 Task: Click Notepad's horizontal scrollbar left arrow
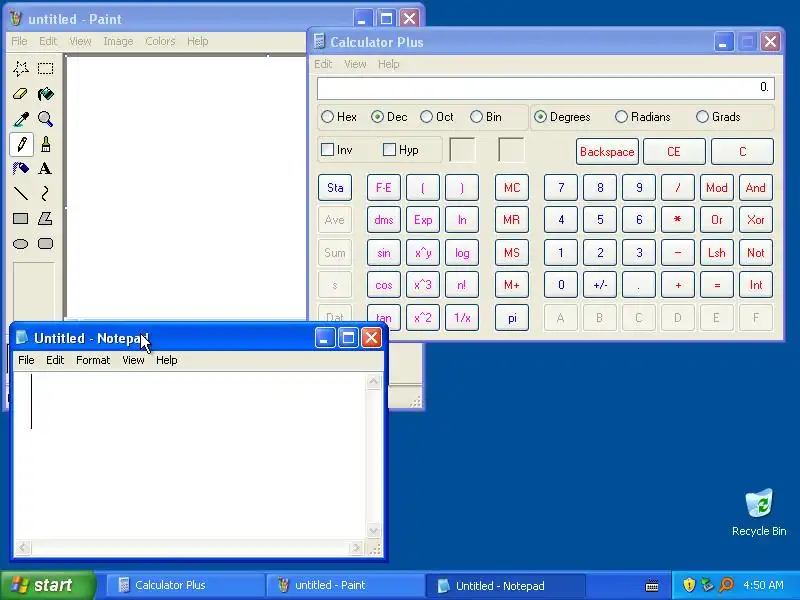click(22, 548)
